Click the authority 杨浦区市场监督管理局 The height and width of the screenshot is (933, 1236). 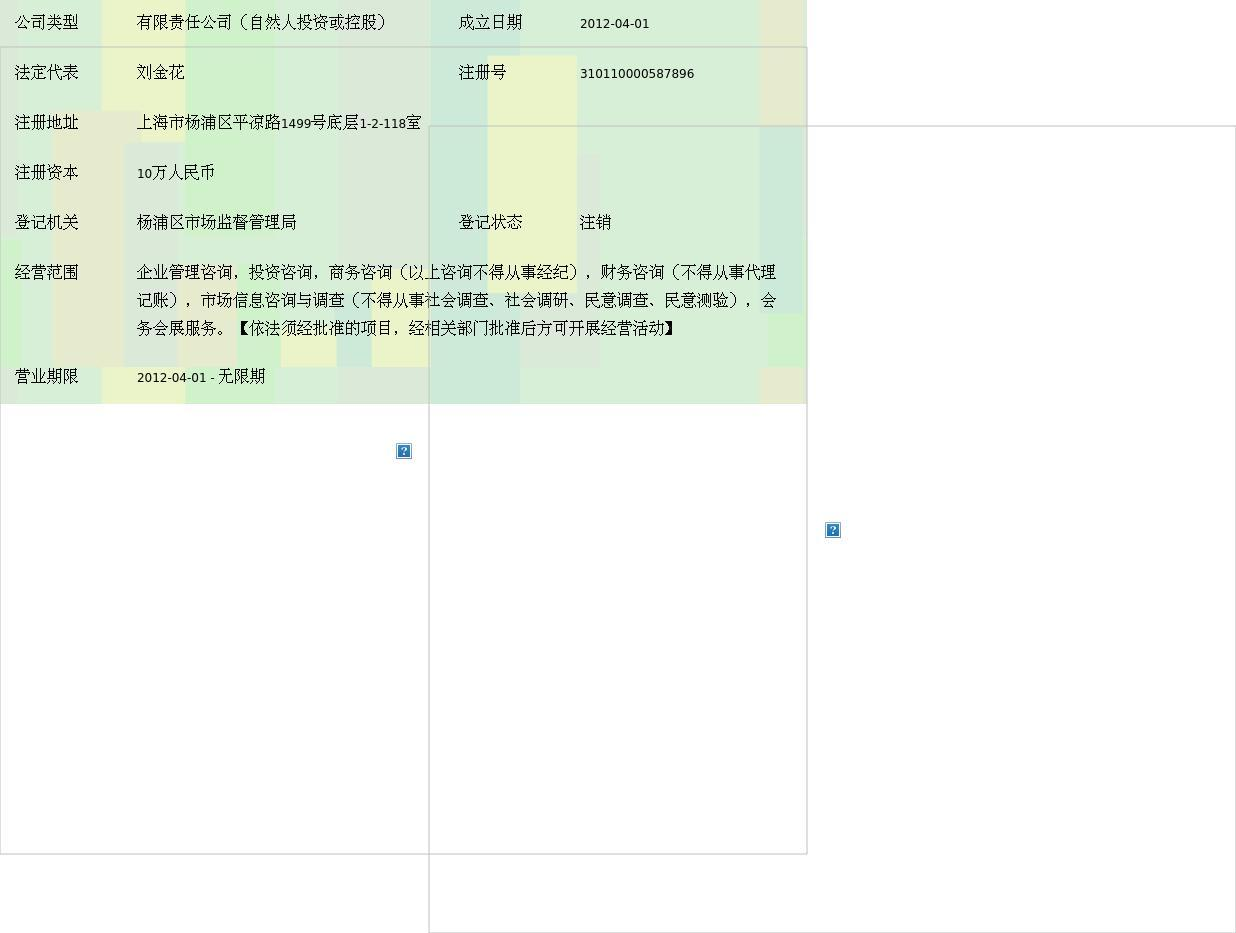(x=216, y=222)
